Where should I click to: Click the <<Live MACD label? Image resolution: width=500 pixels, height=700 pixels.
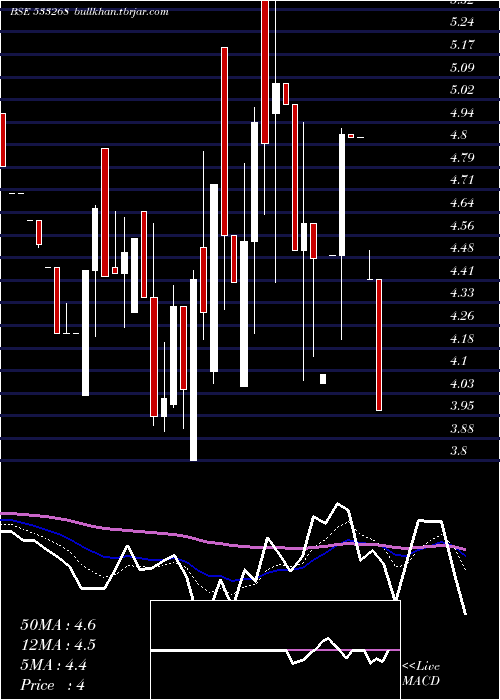pyautogui.click(x=421, y=674)
